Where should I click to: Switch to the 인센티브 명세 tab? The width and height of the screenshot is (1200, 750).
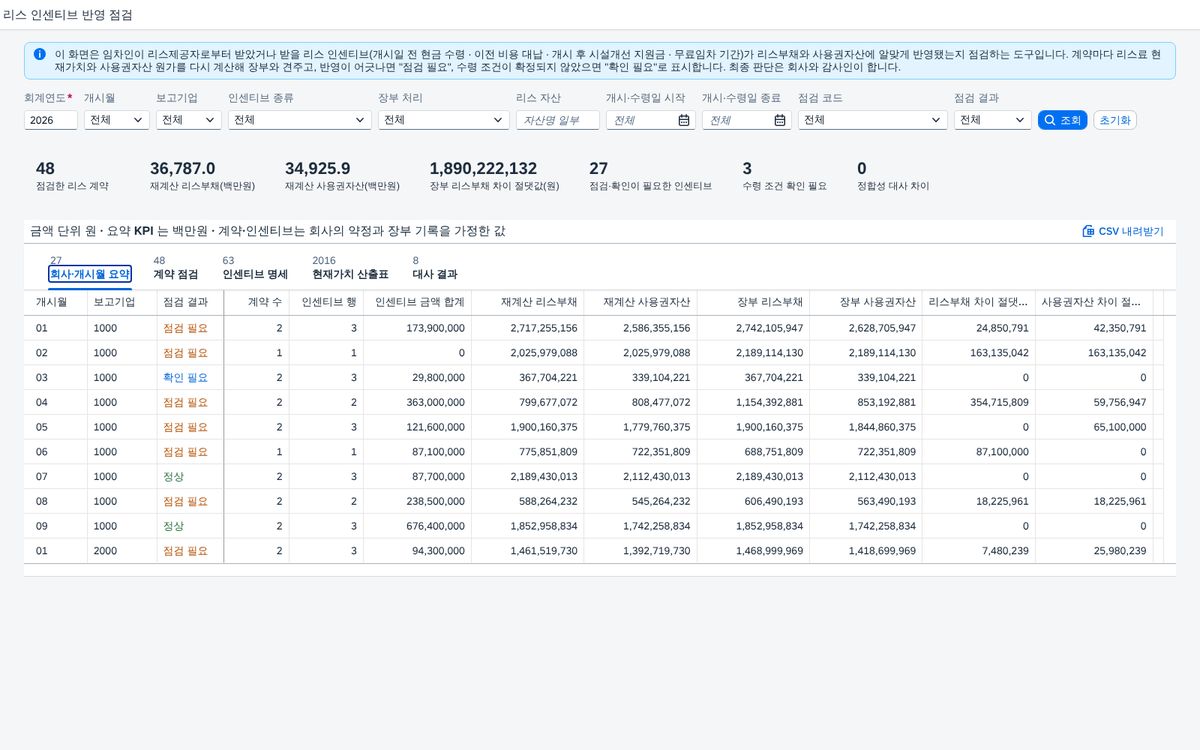tap(255, 274)
